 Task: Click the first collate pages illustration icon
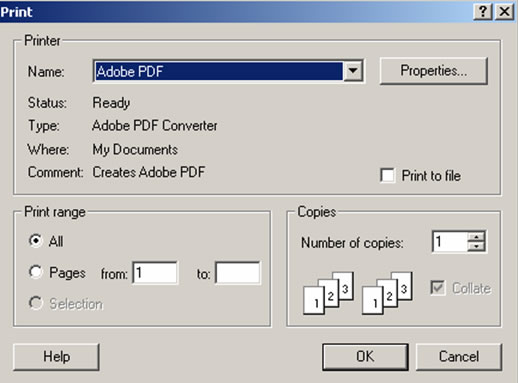coord(329,293)
